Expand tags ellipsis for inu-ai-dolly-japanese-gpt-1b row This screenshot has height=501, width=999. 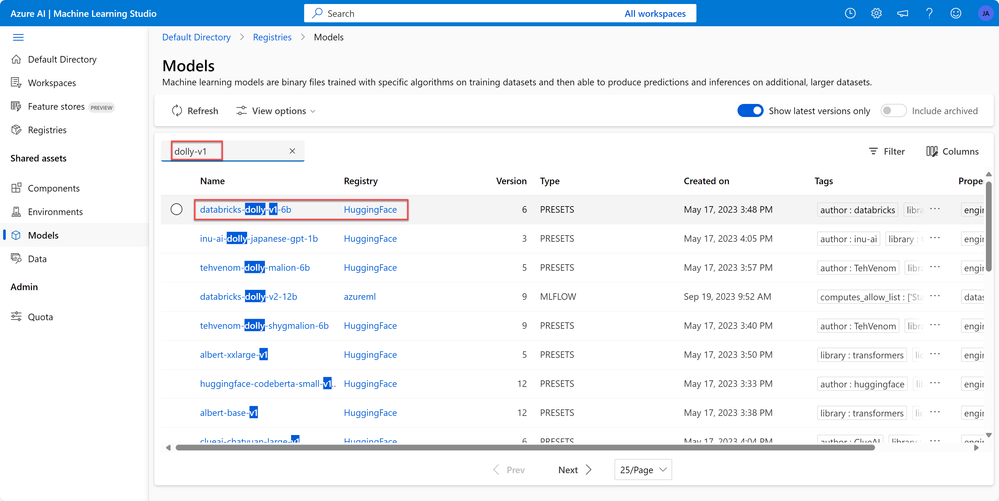(x=935, y=238)
